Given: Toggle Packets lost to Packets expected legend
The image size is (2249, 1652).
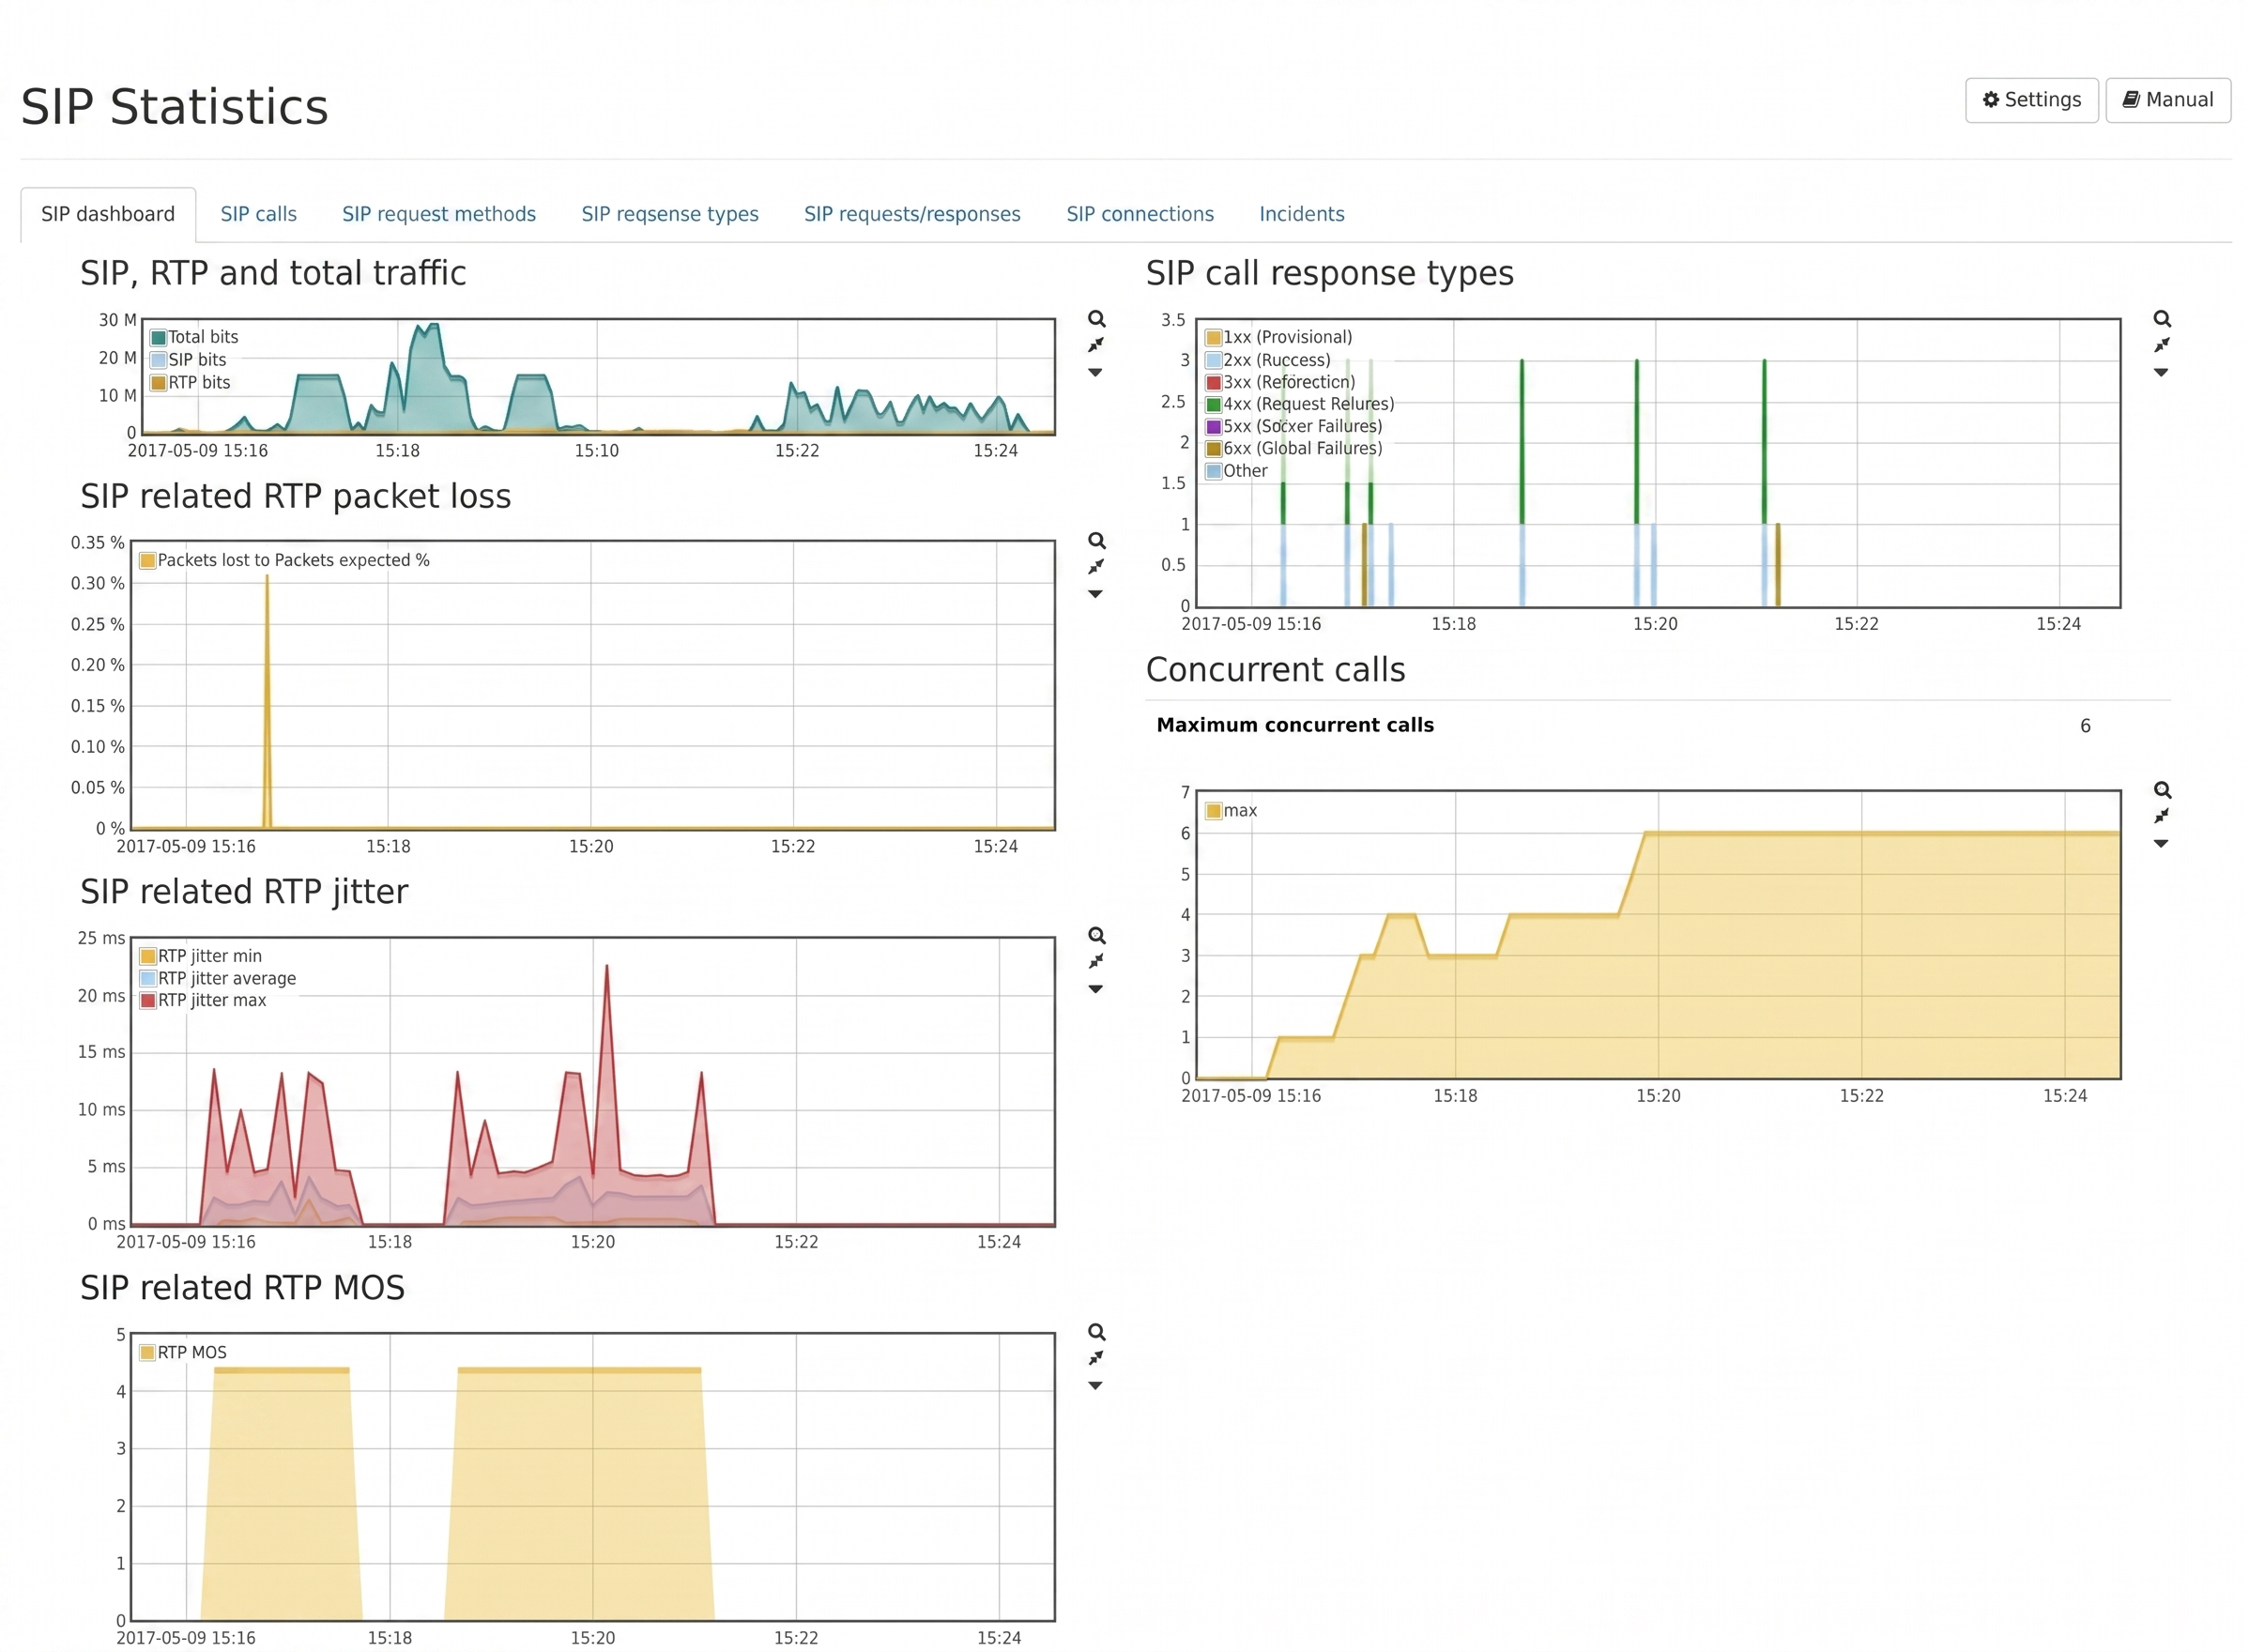Looking at the screenshot, I should pyautogui.click(x=285, y=560).
